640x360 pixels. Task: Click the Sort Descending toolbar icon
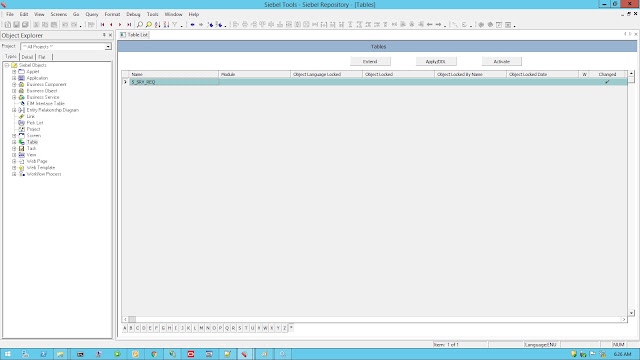pos(167,25)
